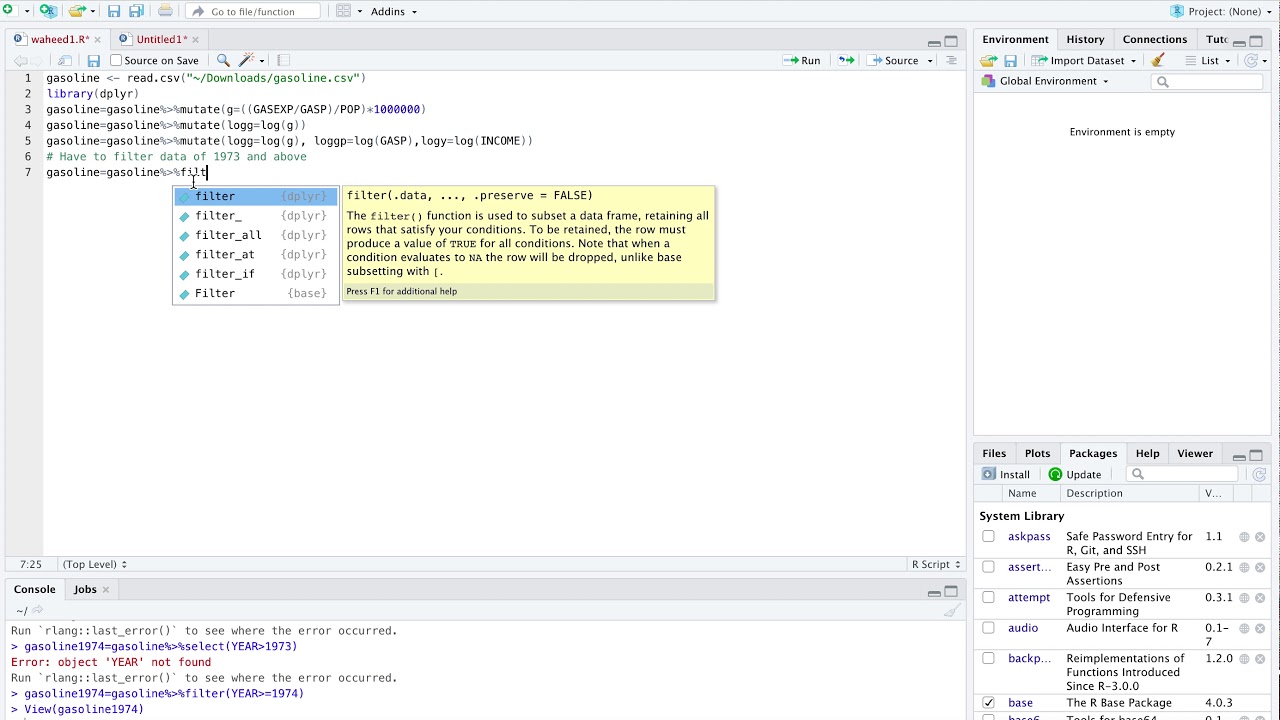
Task: Load the askpass package checkbox
Action: (988, 537)
